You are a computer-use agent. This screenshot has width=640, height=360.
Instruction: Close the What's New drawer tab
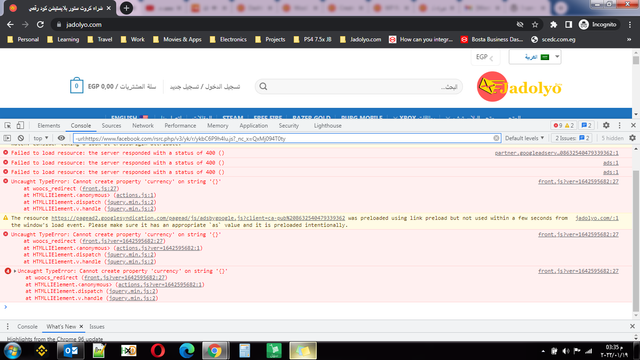tap(81, 327)
